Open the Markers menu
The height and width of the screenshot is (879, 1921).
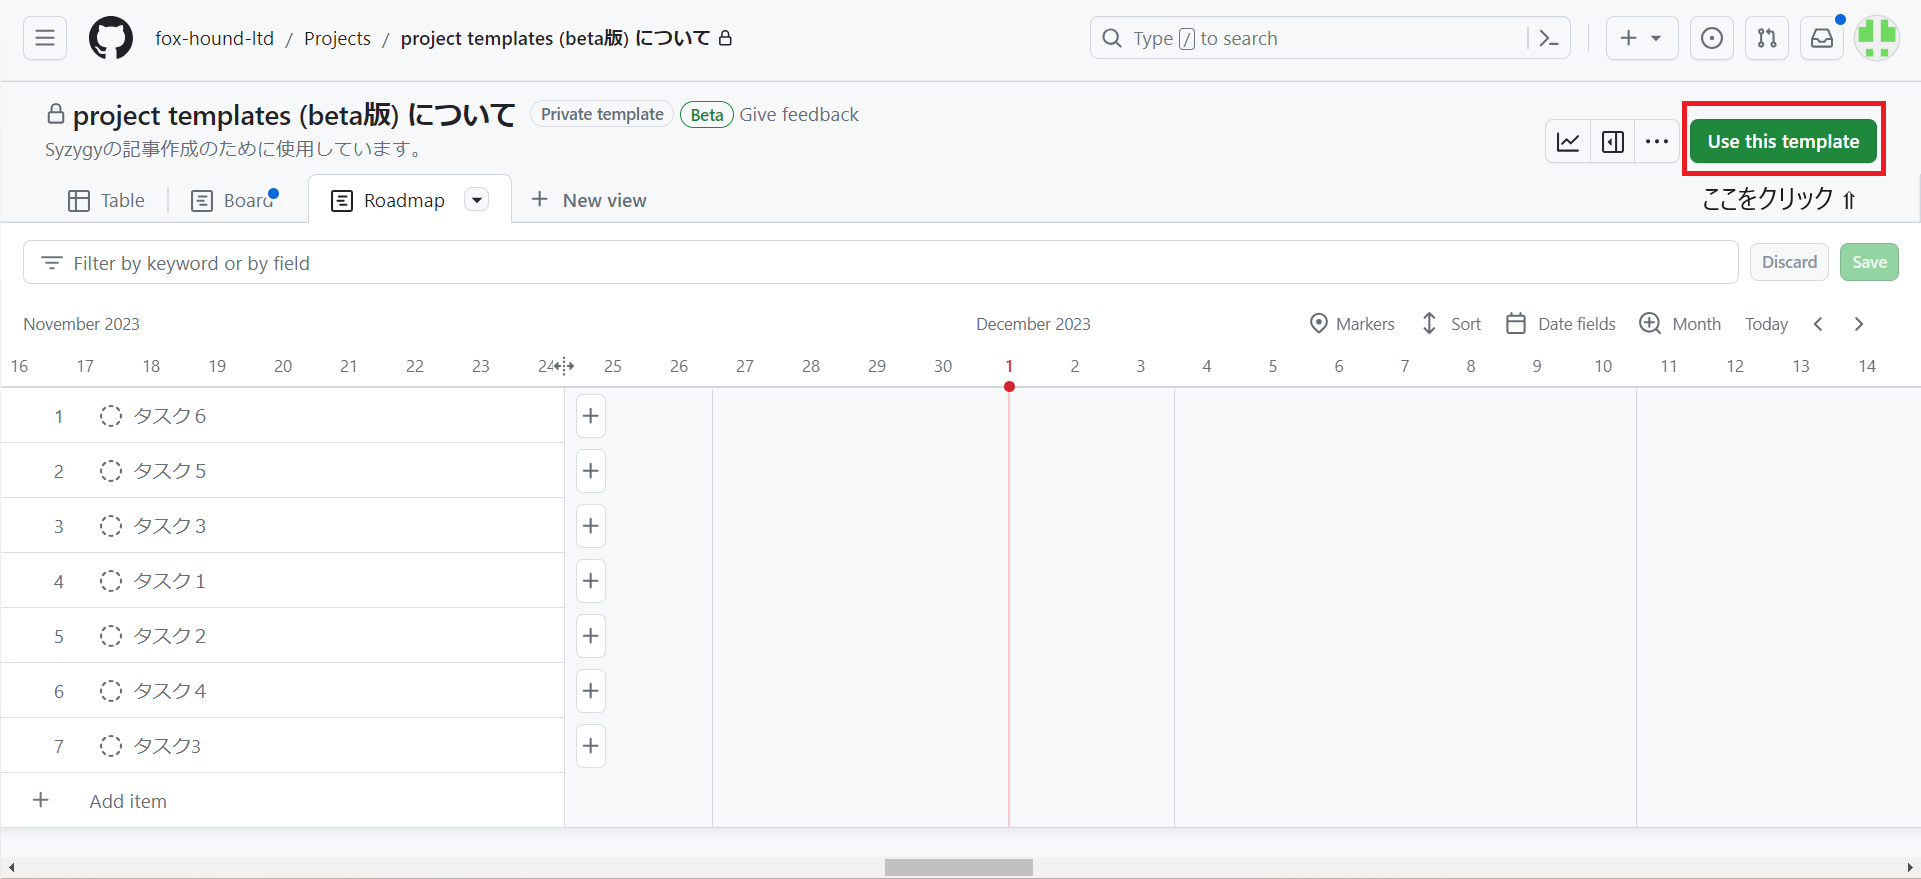click(x=1352, y=324)
